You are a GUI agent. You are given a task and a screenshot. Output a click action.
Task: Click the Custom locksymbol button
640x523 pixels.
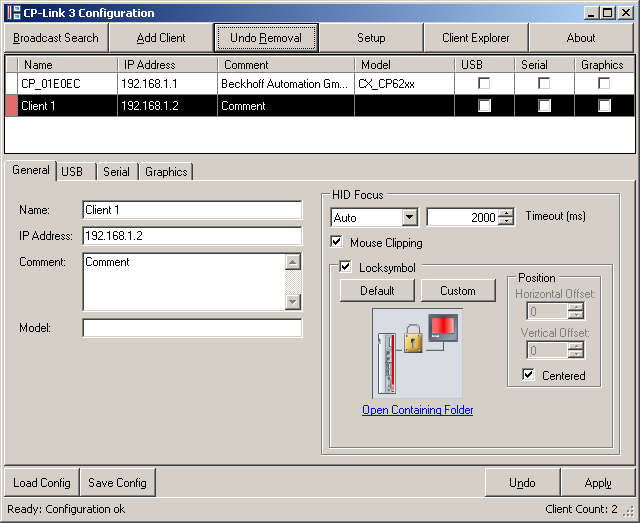tap(458, 291)
